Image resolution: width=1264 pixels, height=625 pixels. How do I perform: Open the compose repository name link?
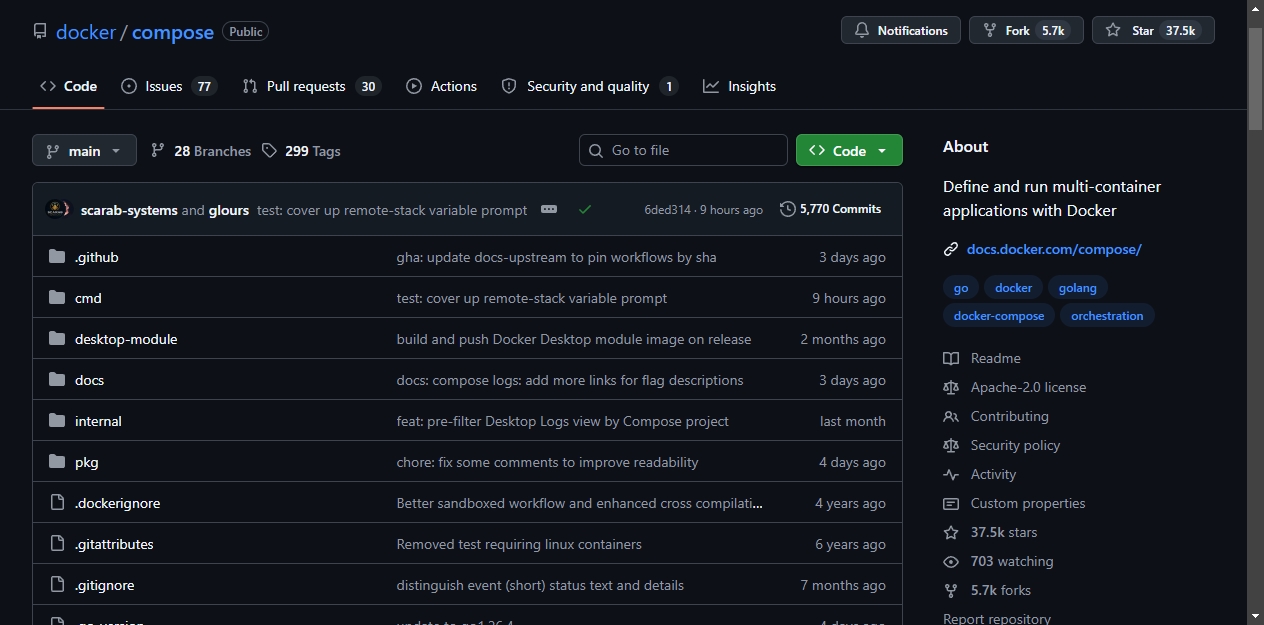173,32
